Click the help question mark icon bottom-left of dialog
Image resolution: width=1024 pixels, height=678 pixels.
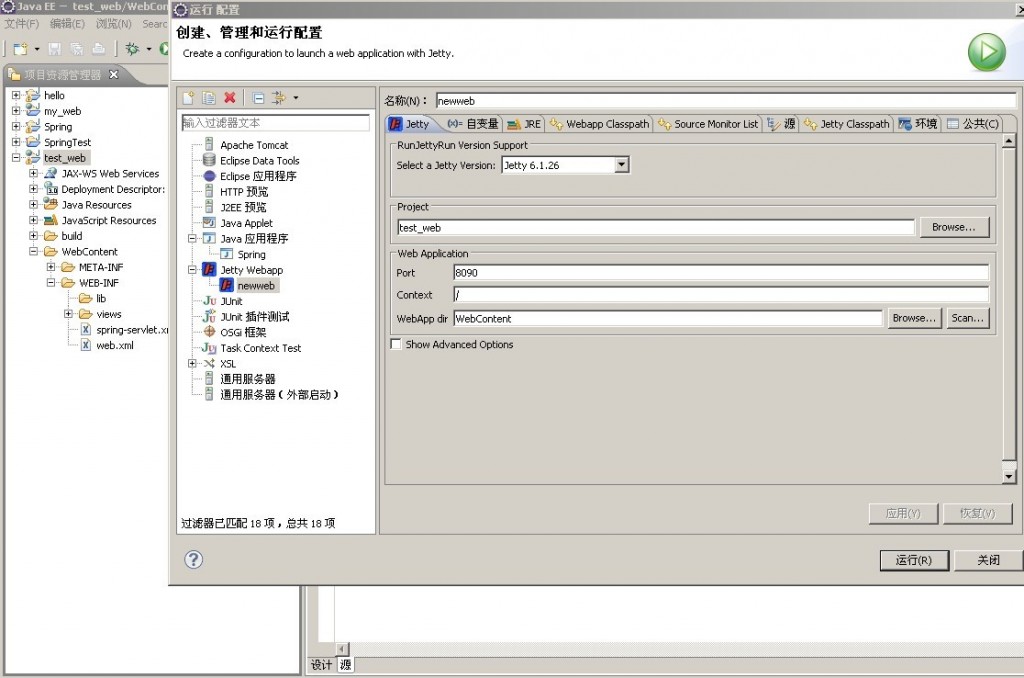pyautogui.click(x=192, y=560)
